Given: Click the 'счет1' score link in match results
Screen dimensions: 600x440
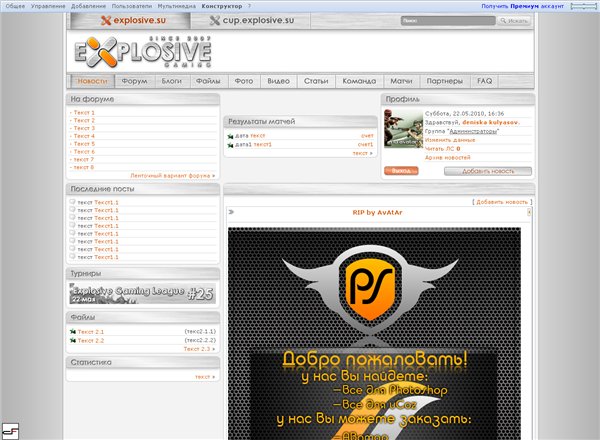Looking at the screenshot, I should pos(365,145).
